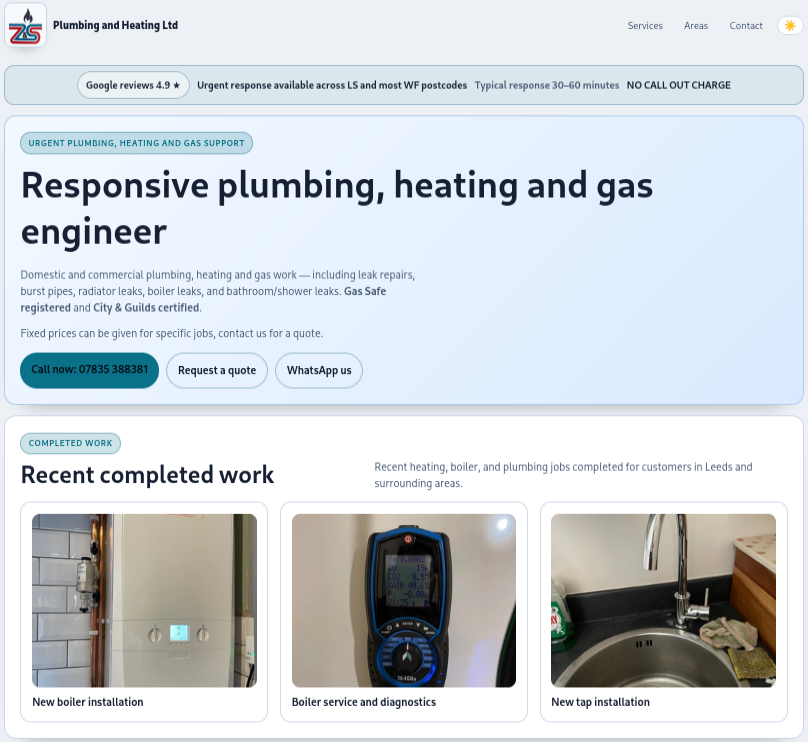
Task: Open the Services menu item
Action: point(645,26)
